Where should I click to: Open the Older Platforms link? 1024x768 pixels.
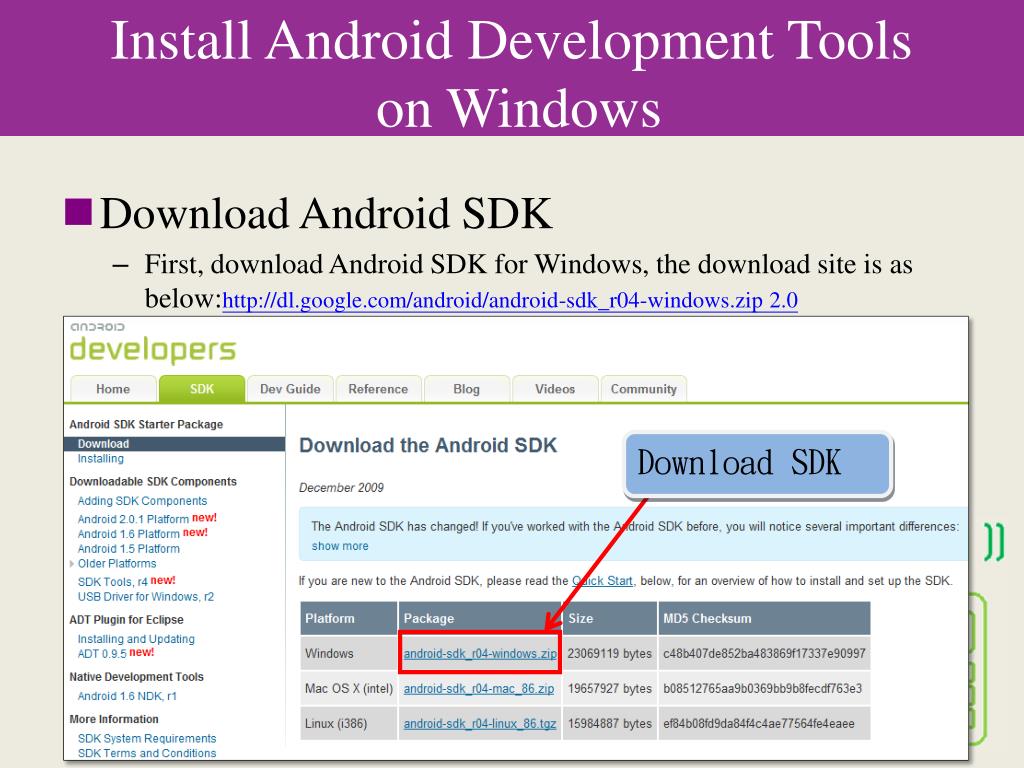tap(117, 564)
